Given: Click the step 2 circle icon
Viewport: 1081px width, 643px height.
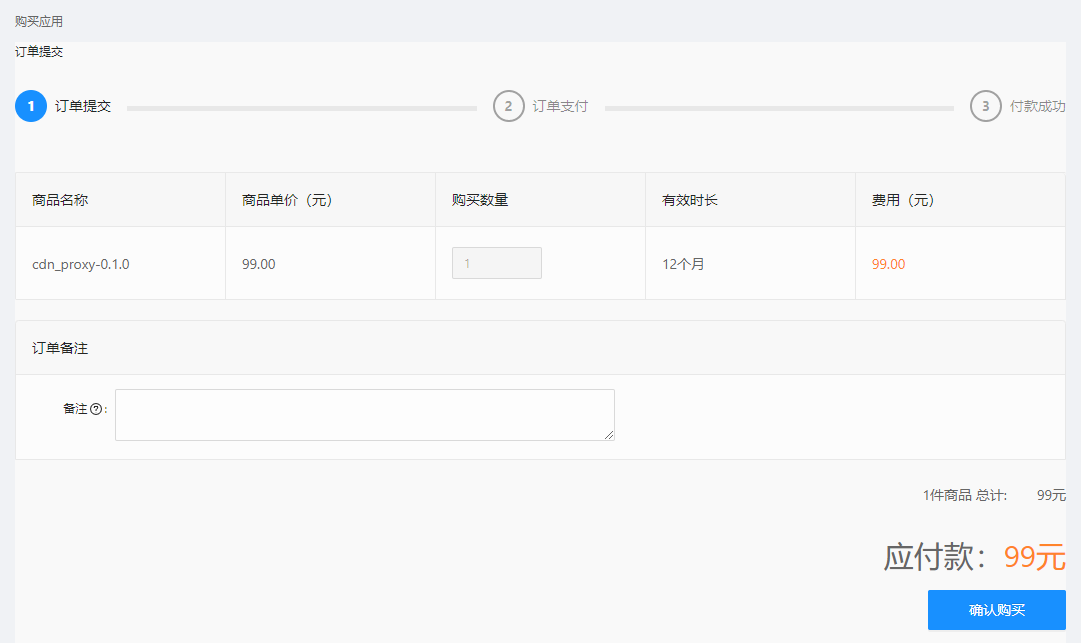Looking at the screenshot, I should pos(508,106).
